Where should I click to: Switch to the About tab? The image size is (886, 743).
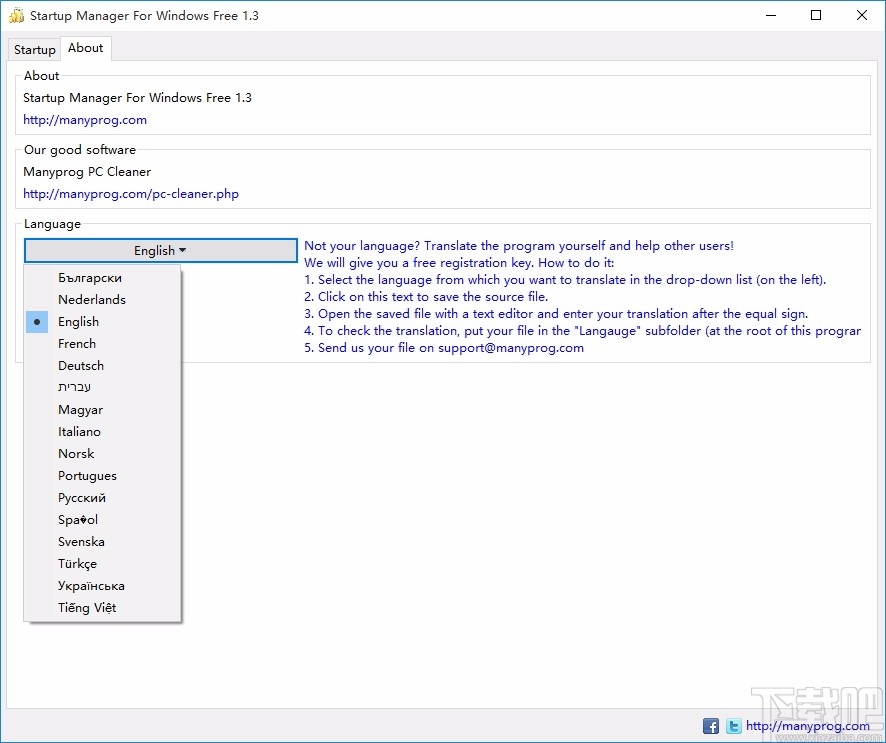tap(85, 47)
